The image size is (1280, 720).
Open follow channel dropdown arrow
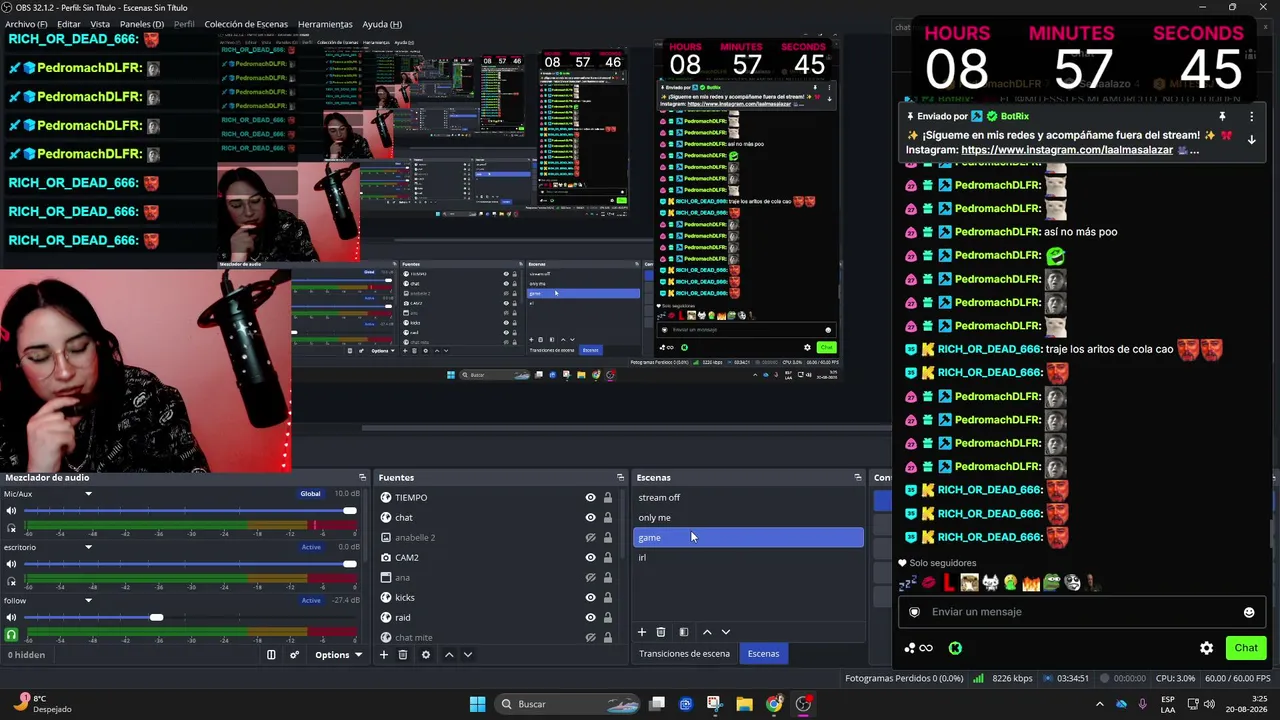pyautogui.click(x=88, y=600)
